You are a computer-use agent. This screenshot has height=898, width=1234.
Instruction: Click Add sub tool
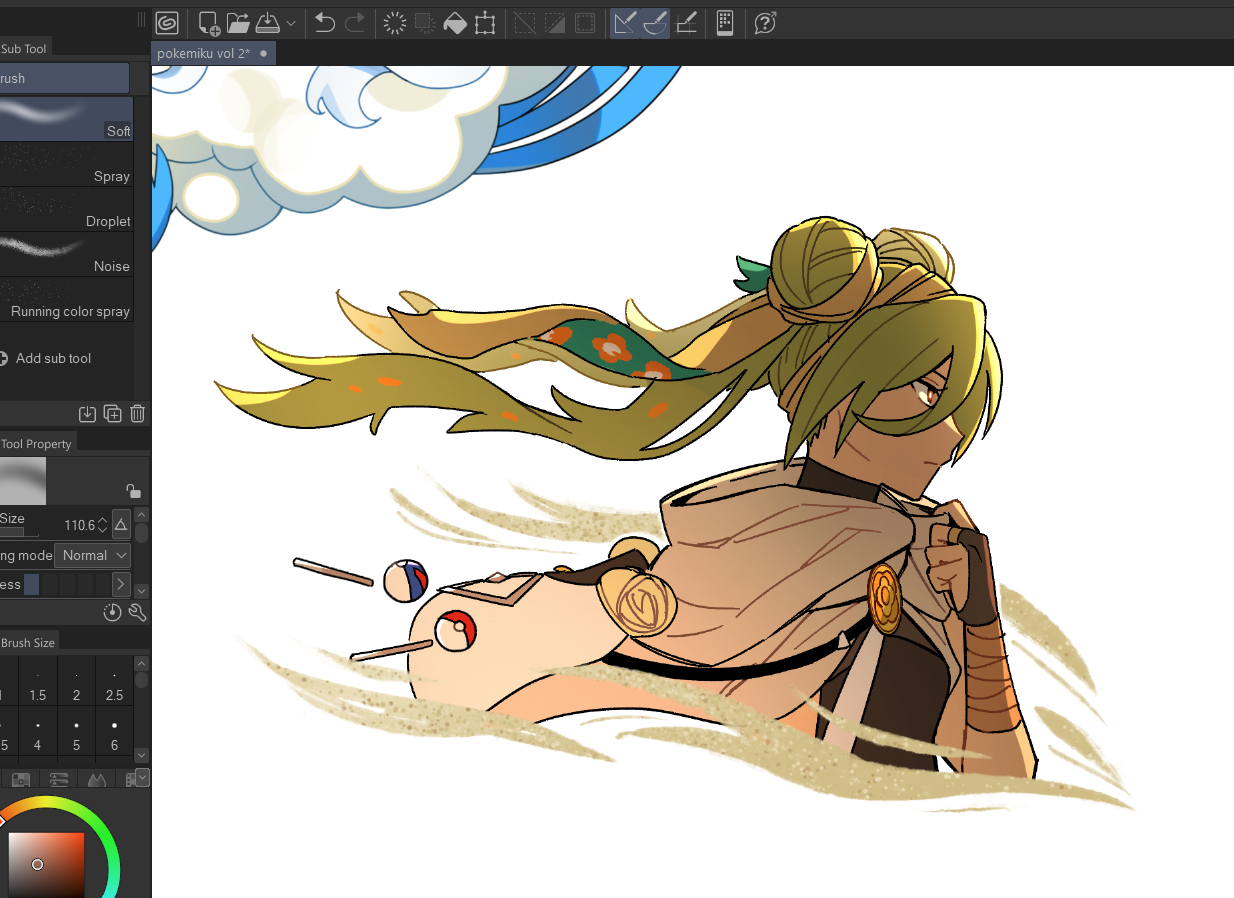pos(53,358)
